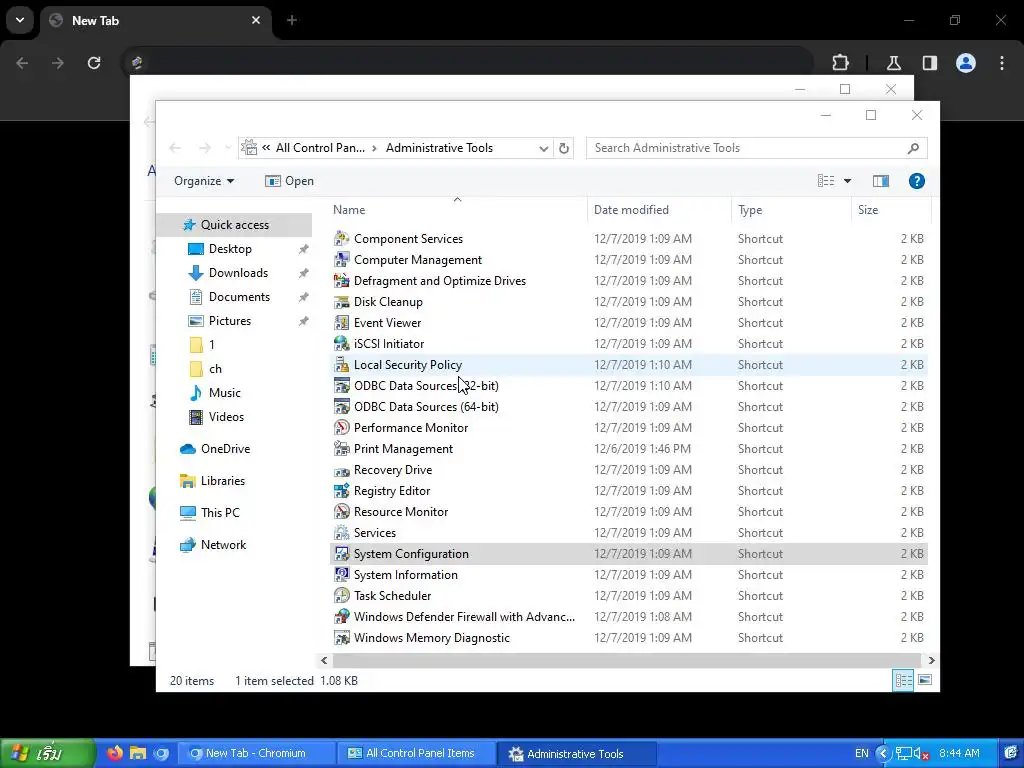The height and width of the screenshot is (768, 1024).
Task: Click the EN language indicator in tray
Action: tap(862, 753)
